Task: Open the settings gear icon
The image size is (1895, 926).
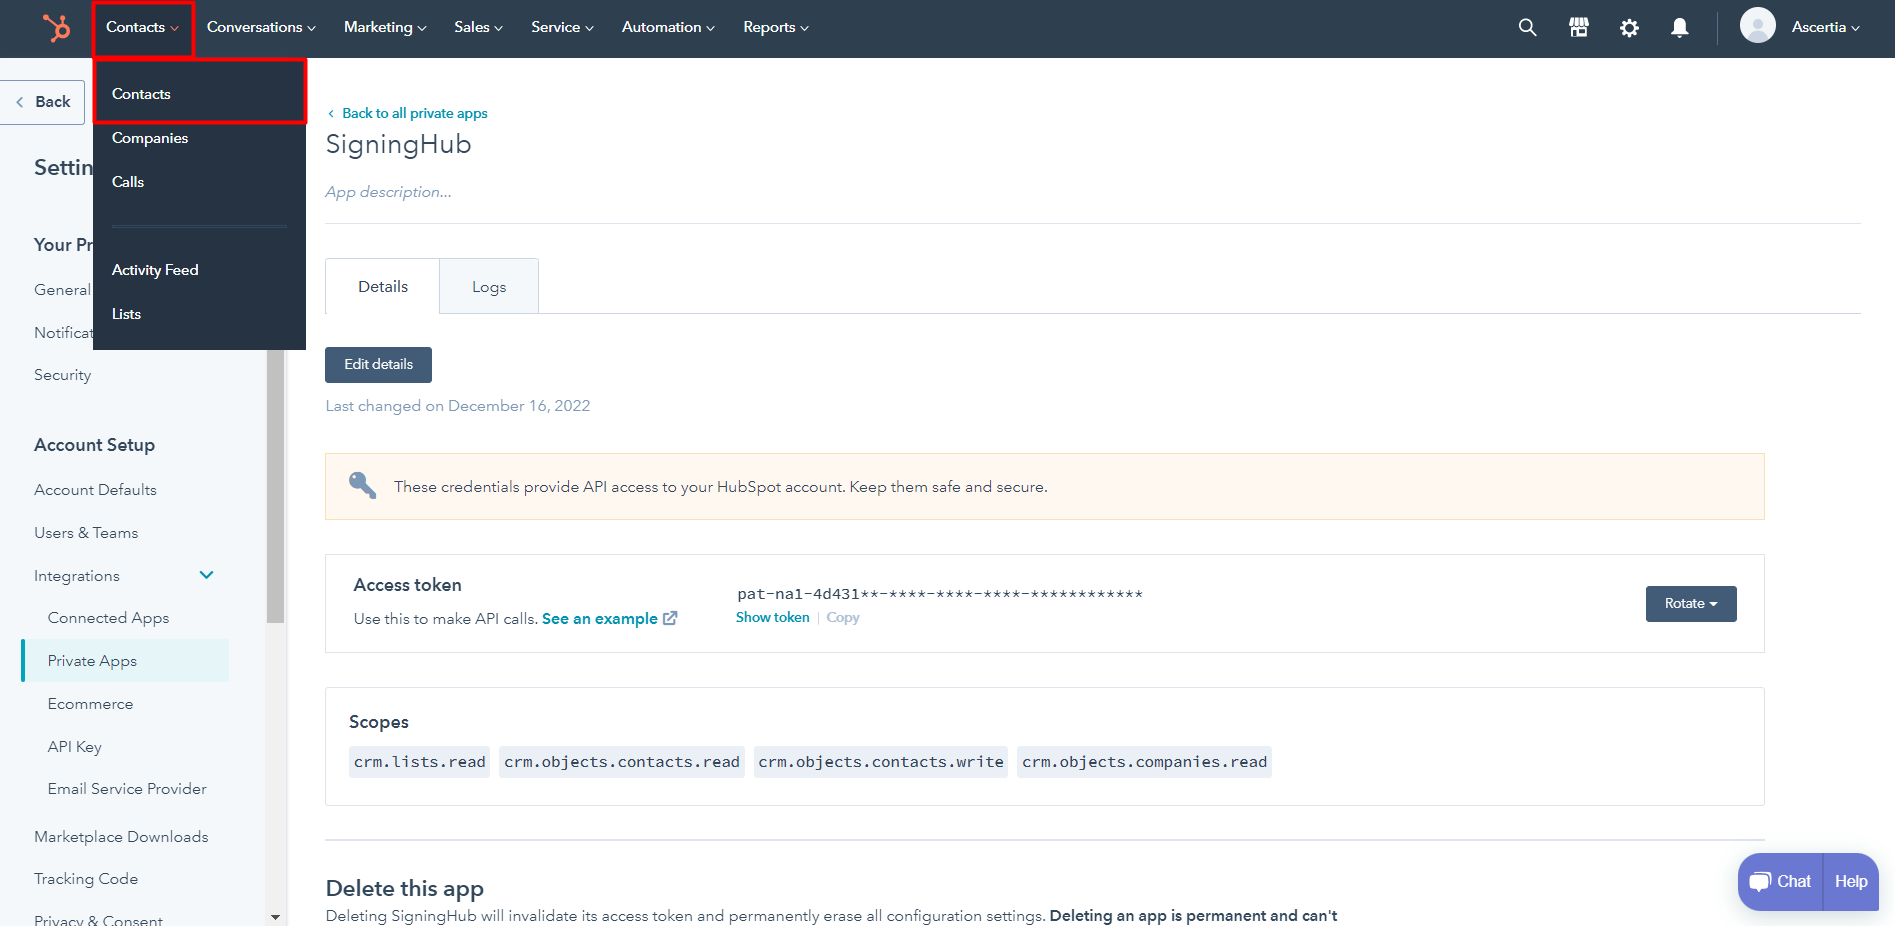Action: pos(1629,28)
